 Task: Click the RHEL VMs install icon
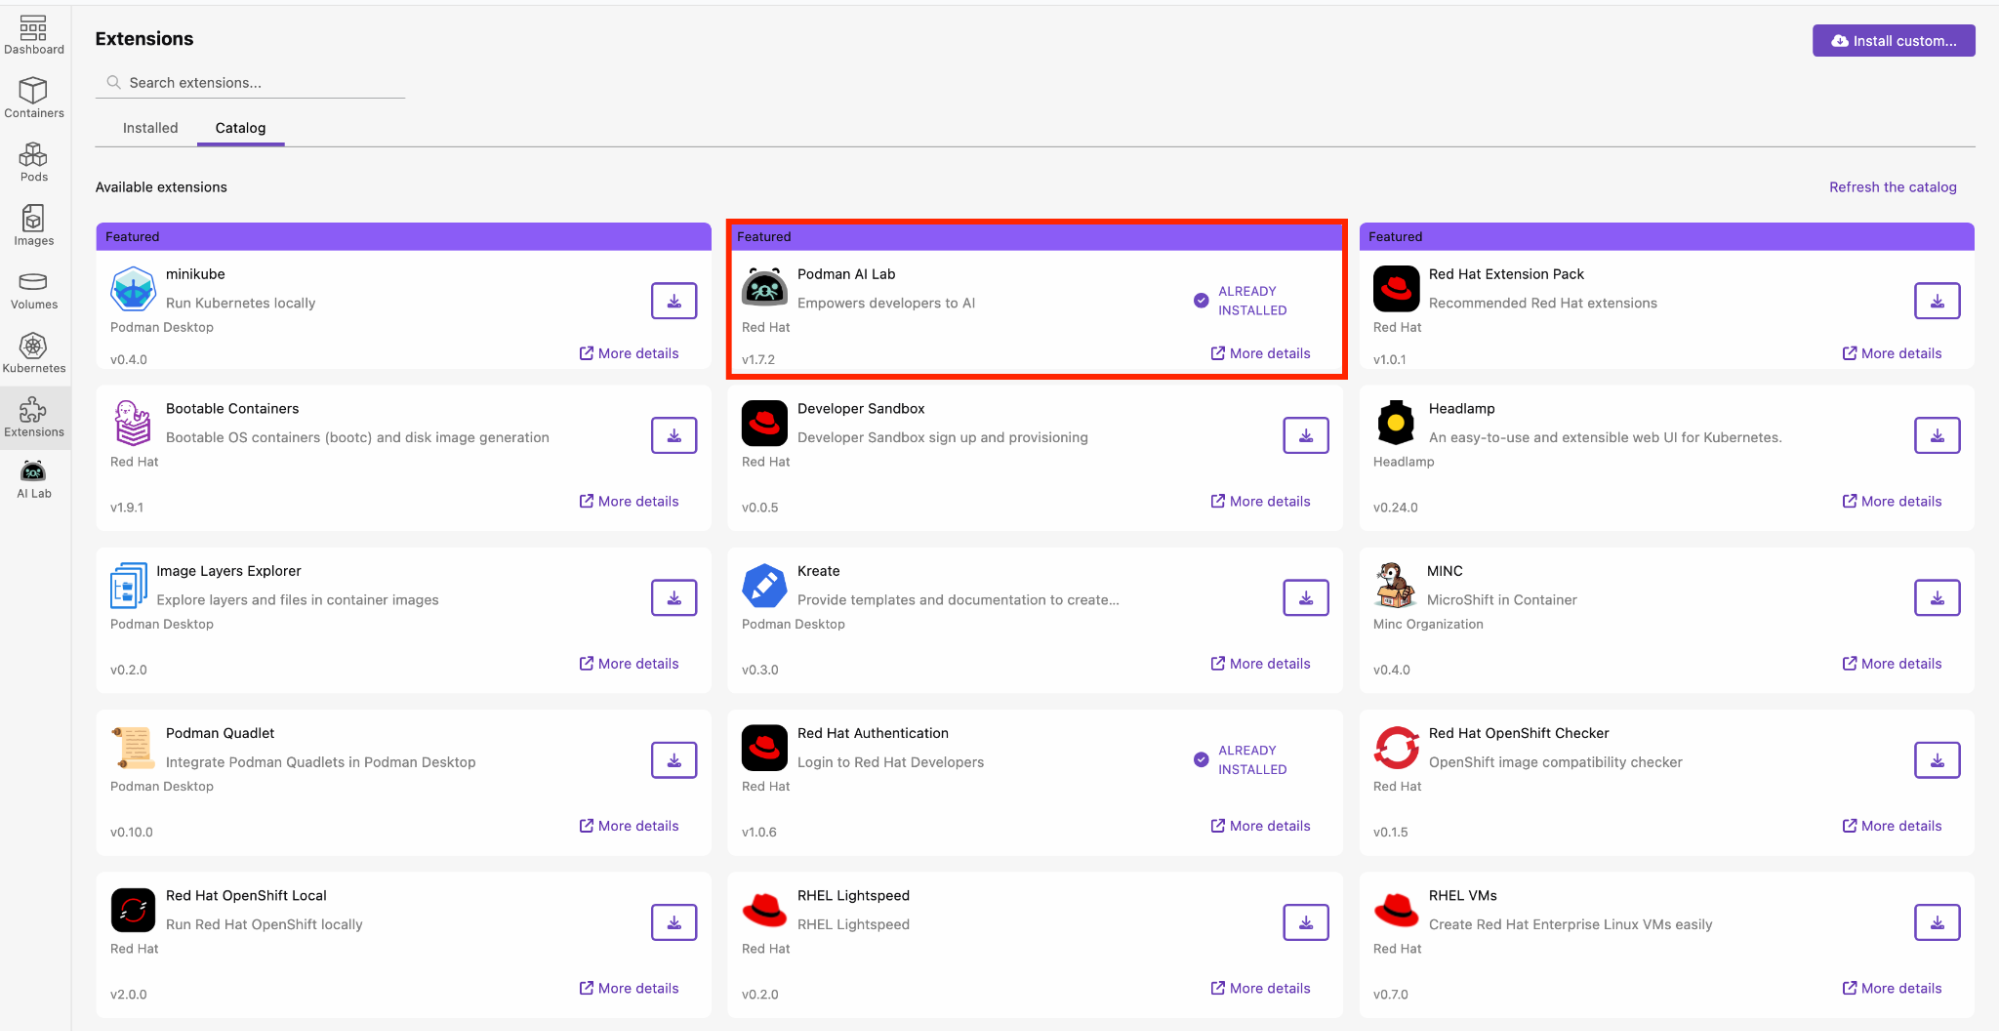1936,922
